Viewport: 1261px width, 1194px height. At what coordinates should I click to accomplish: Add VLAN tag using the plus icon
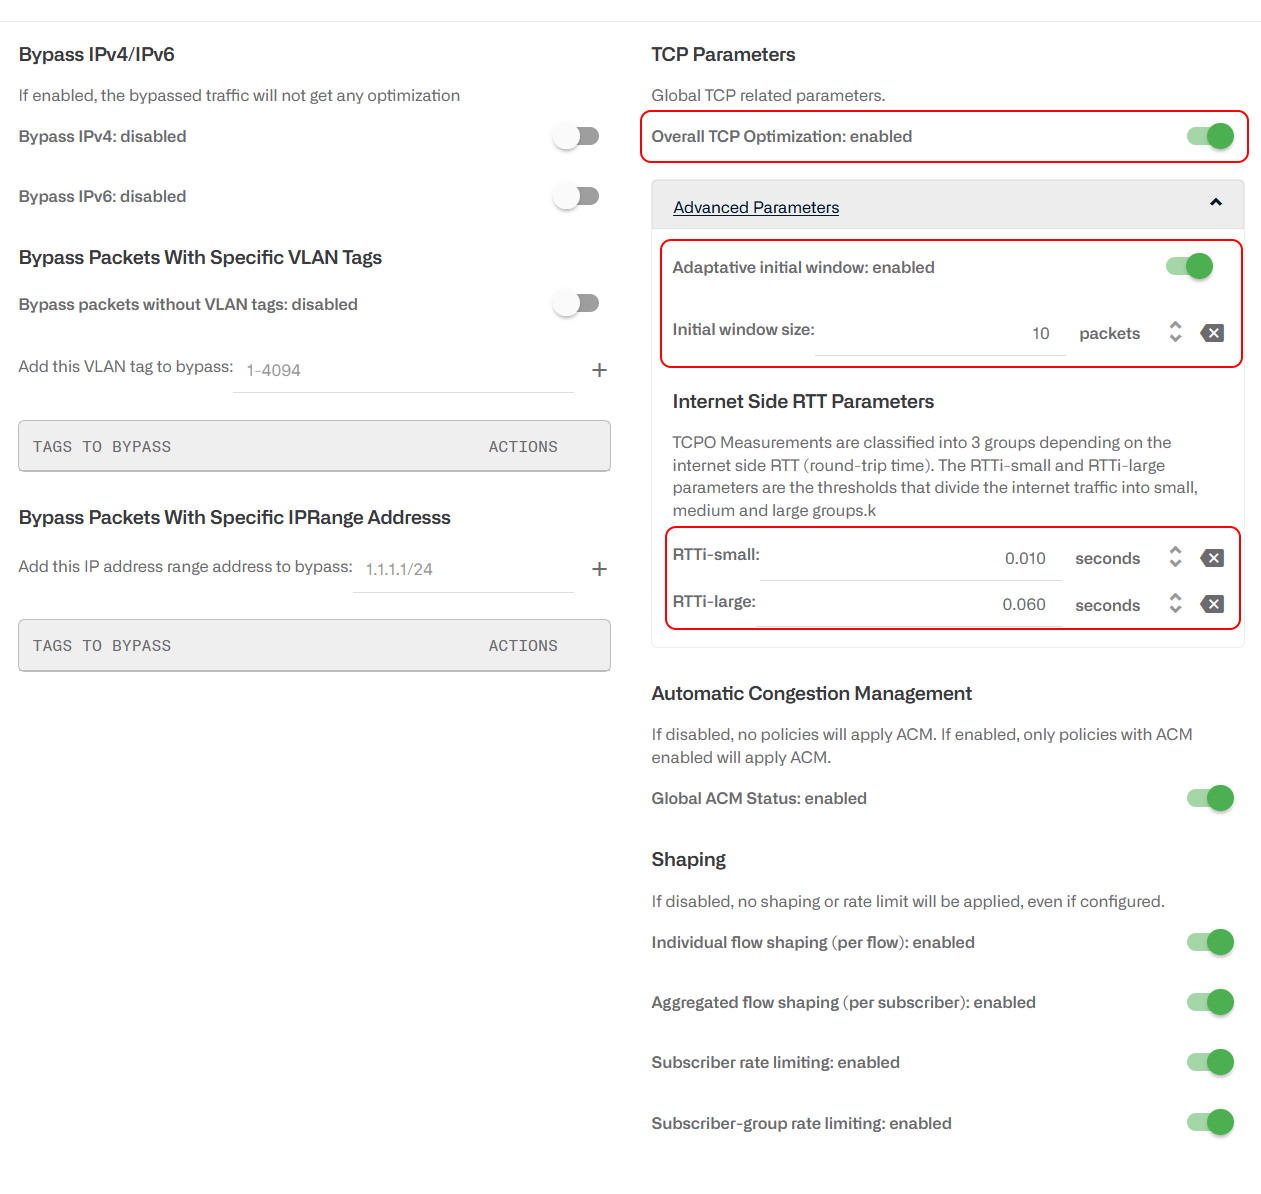599,370
